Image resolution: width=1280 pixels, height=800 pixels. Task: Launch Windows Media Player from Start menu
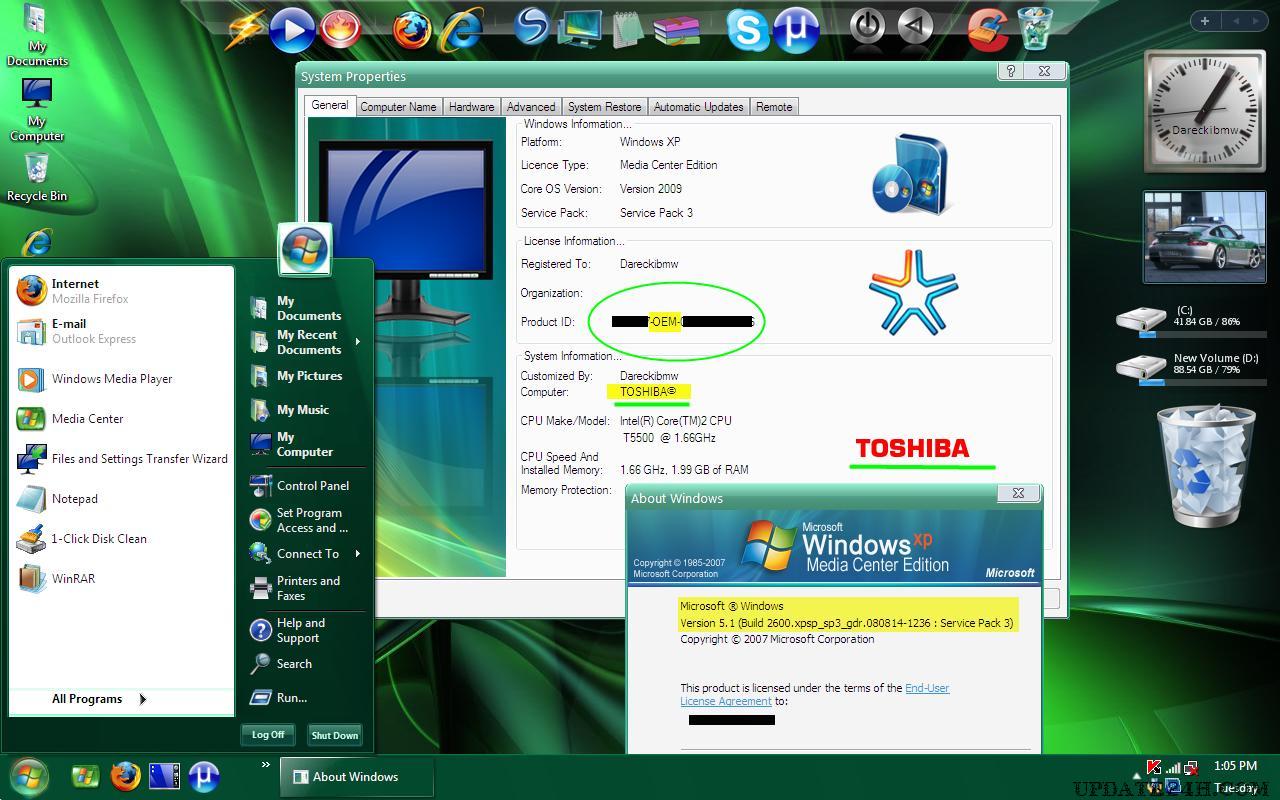(x=122, y=379)
